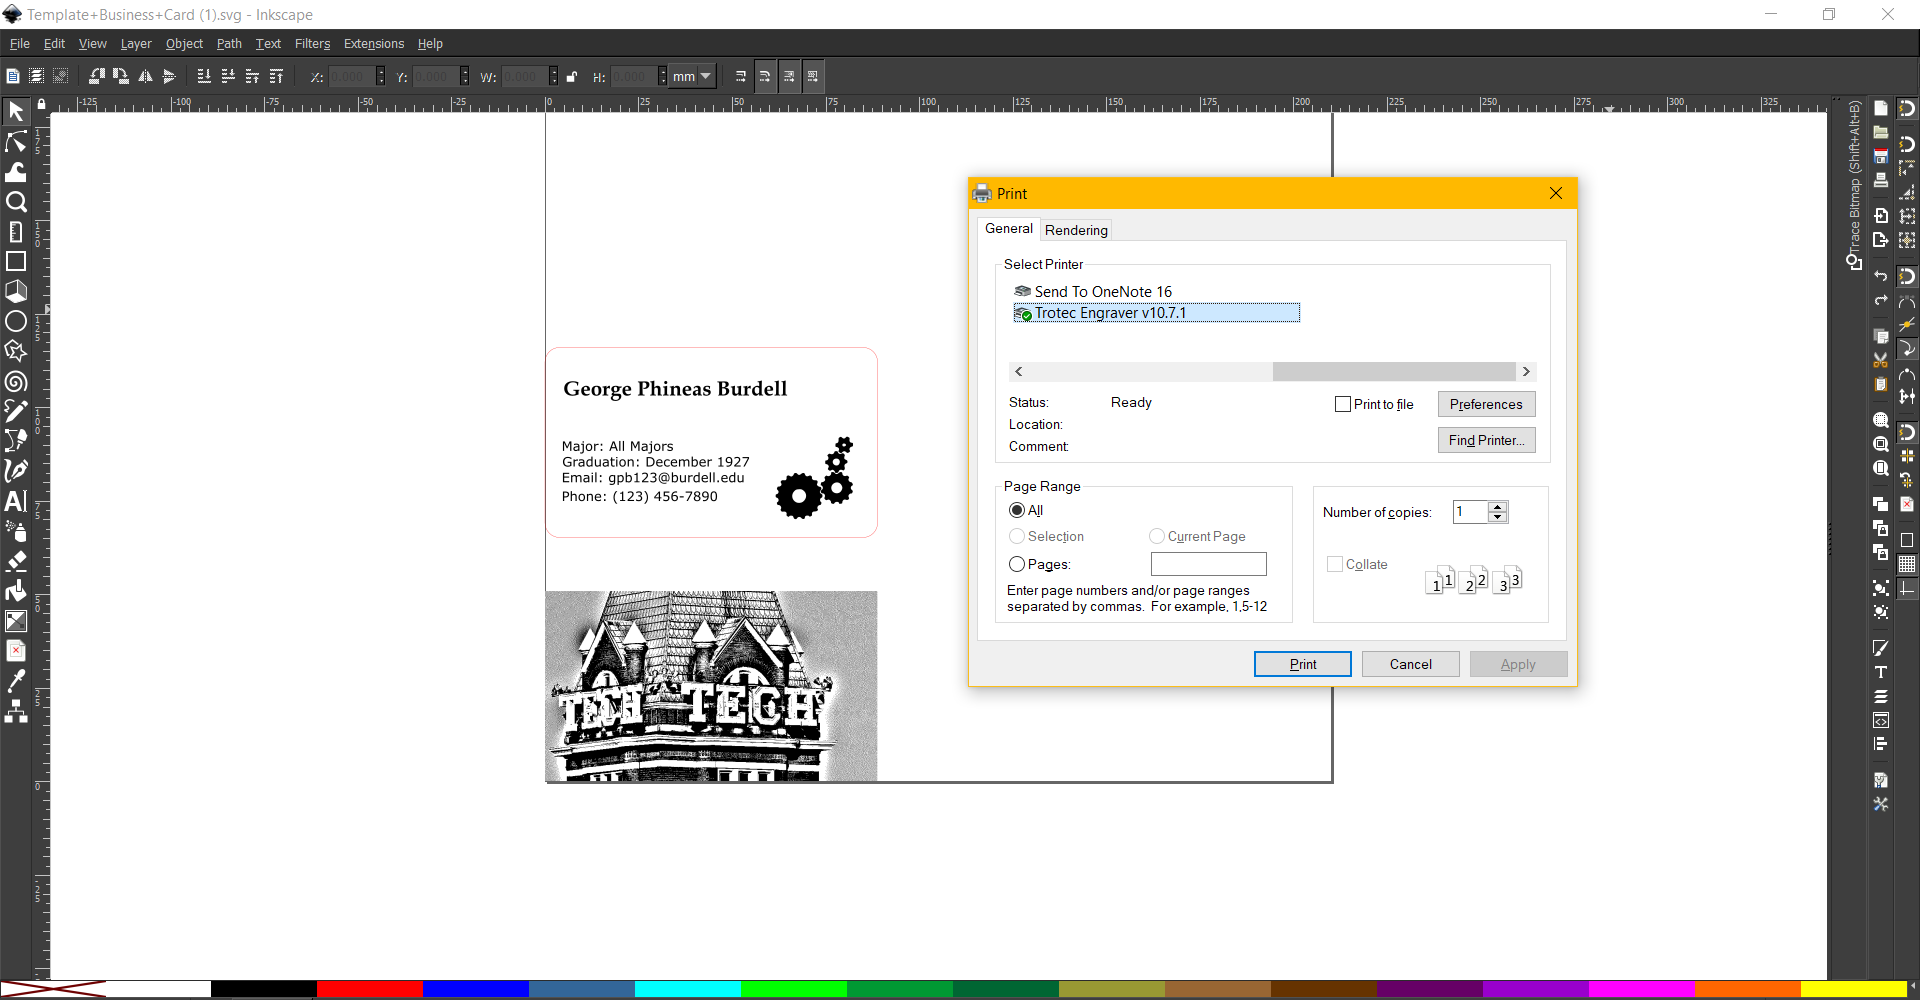The image size is (1920, 1000).
Task: Switch to the Rendering tab
Action: 1076,230
